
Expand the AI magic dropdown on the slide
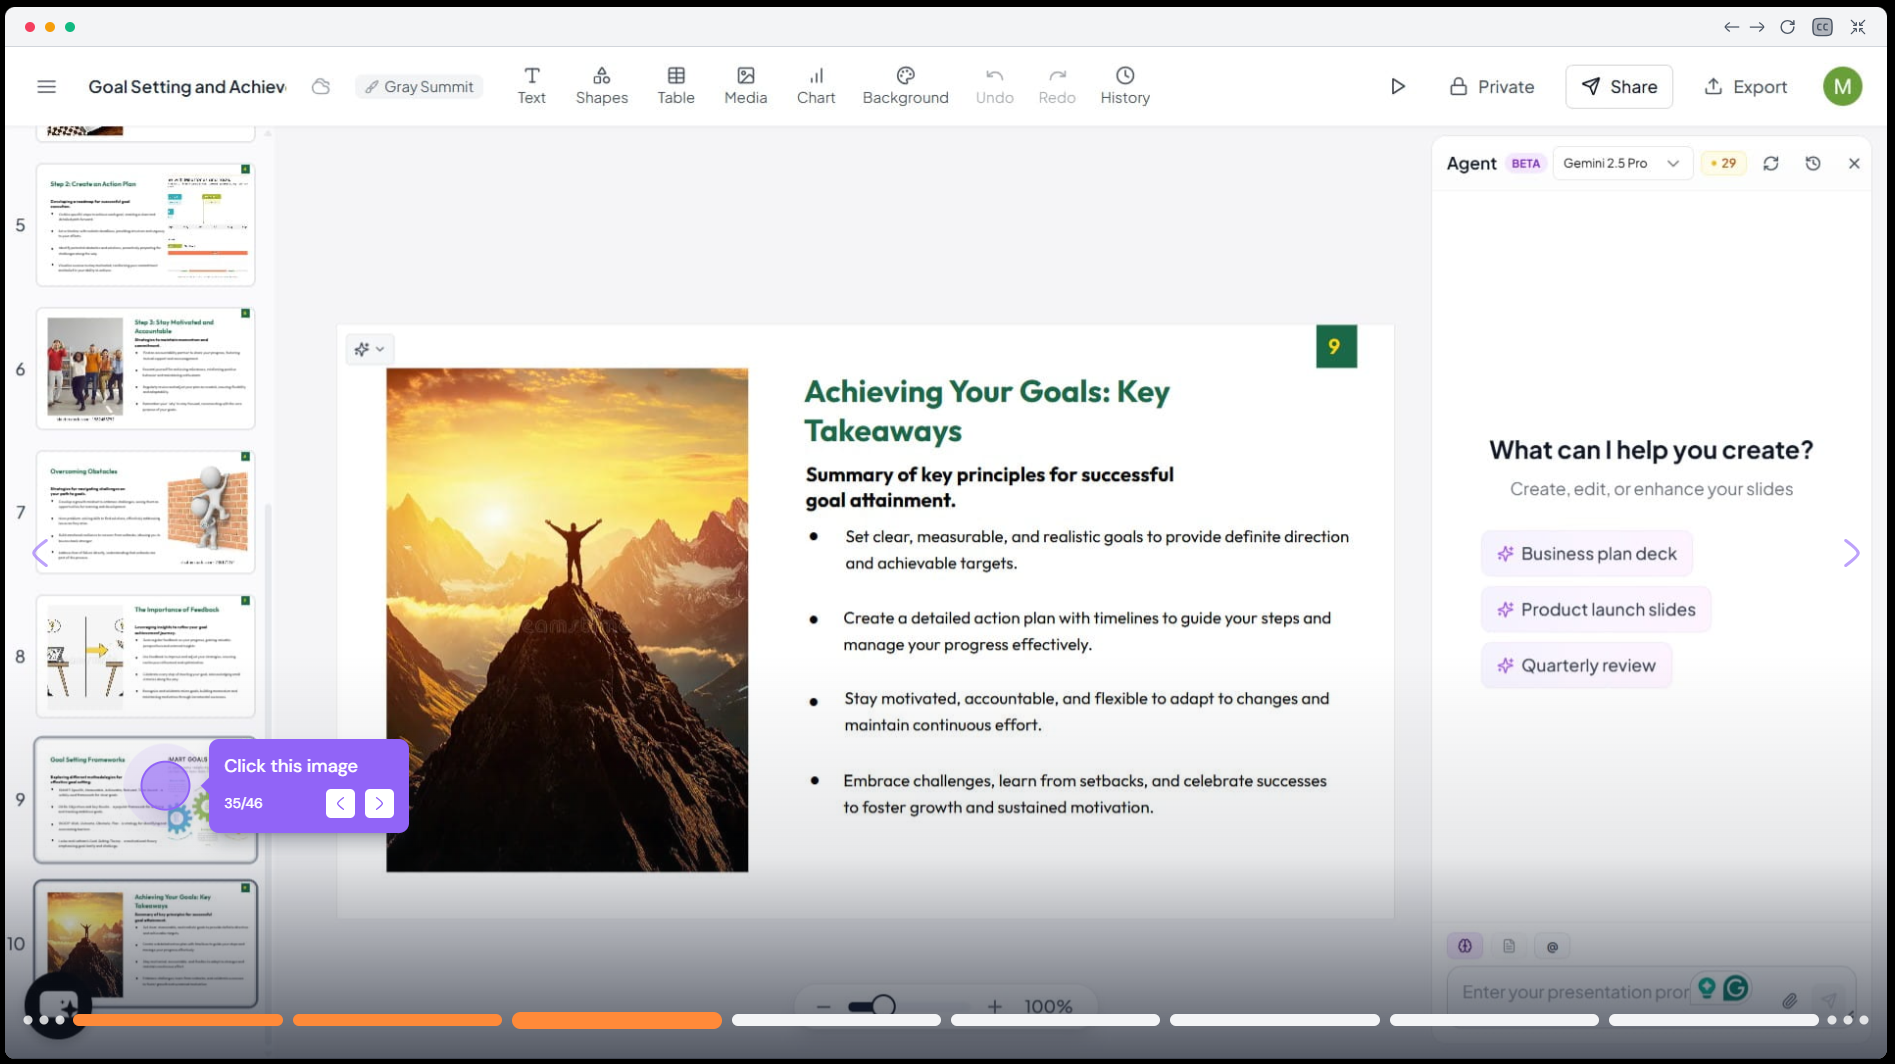click(x=369, y=349)
